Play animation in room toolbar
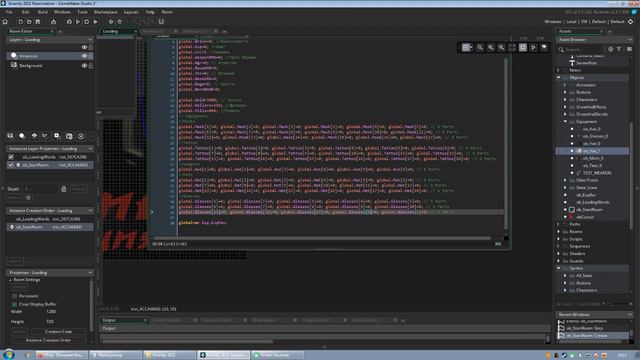The height and width of the screenshot is (360, 640). tap(533, 47)
